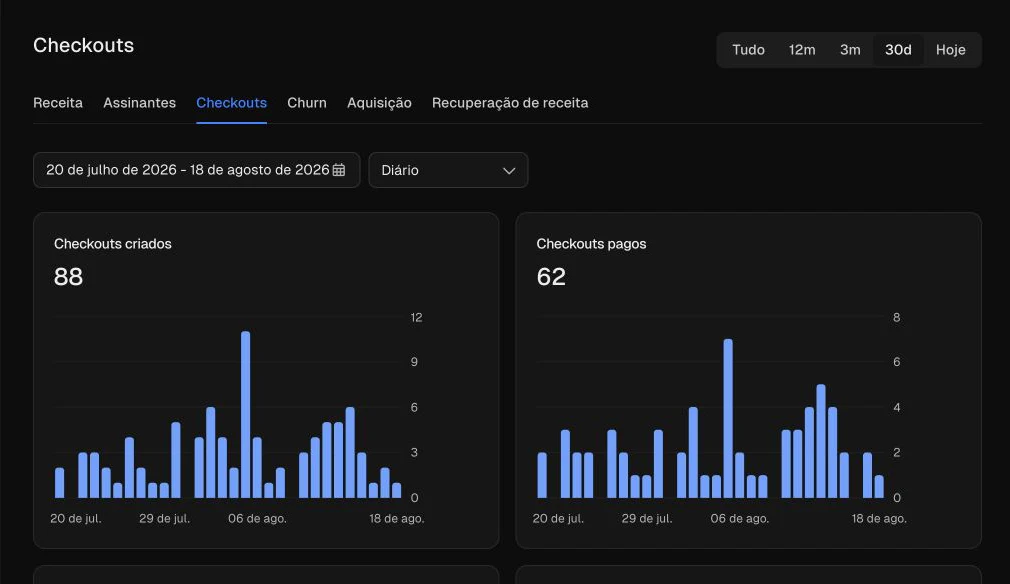Click the Checkouts page heading
The image size is (1010, 584).
84,45
